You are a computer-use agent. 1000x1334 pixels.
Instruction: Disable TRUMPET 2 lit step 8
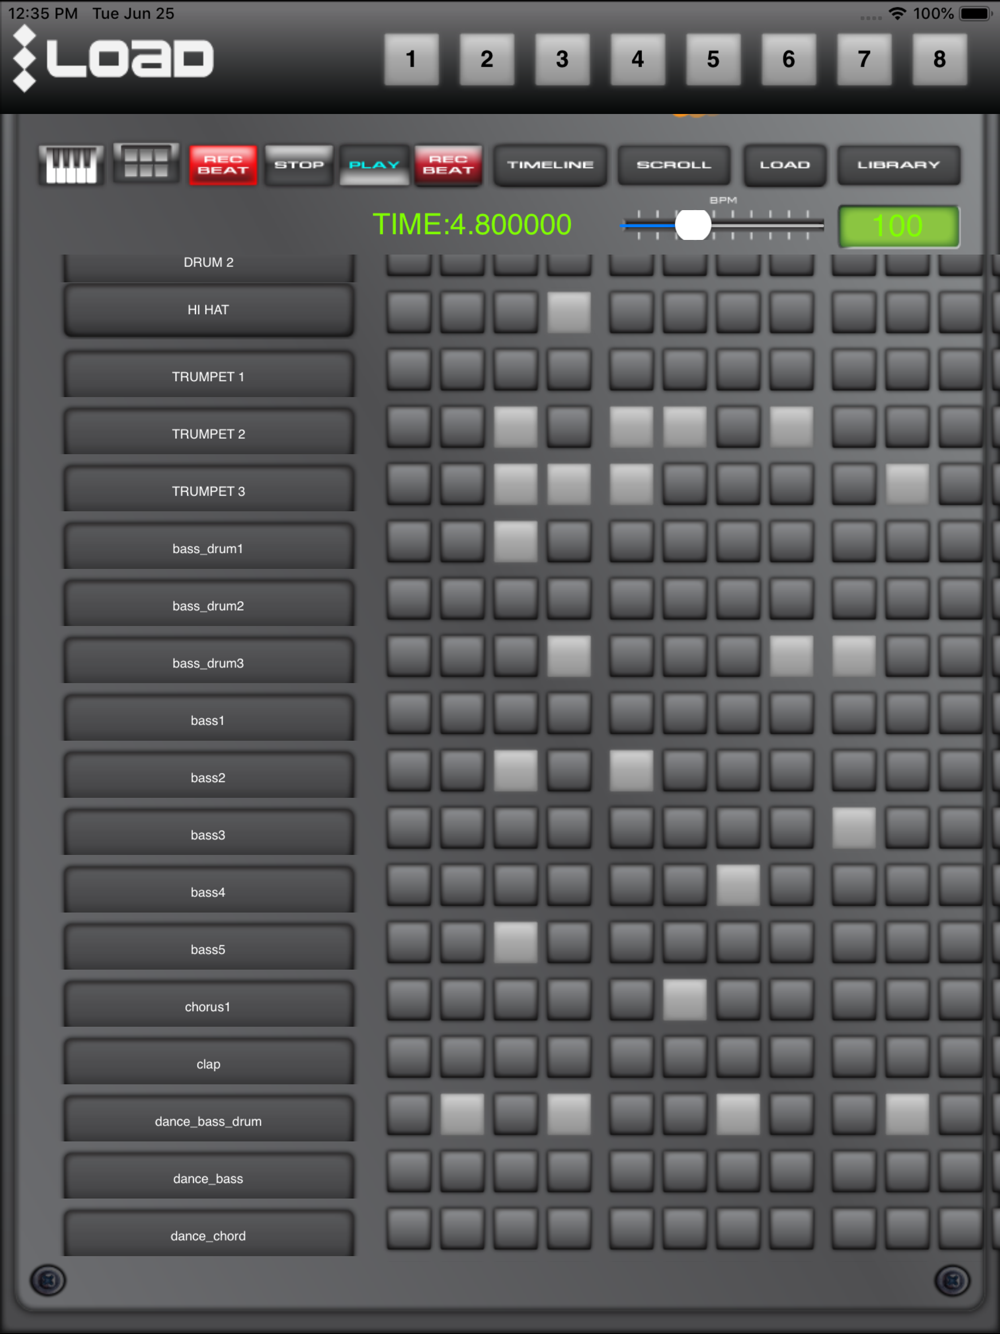click(x=791, y=427)
